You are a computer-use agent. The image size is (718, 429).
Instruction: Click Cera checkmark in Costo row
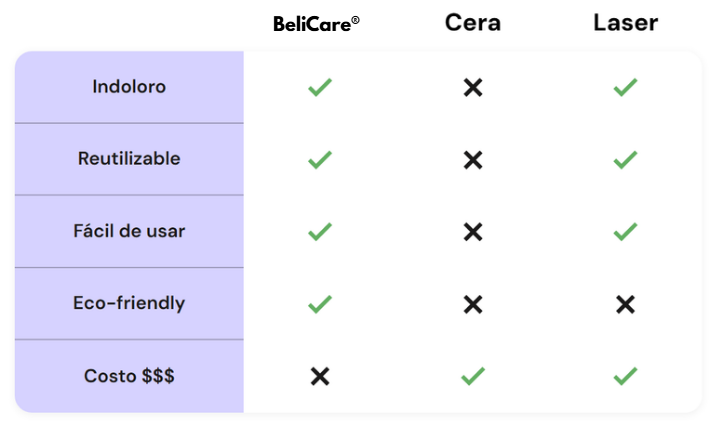pos(473,376)
